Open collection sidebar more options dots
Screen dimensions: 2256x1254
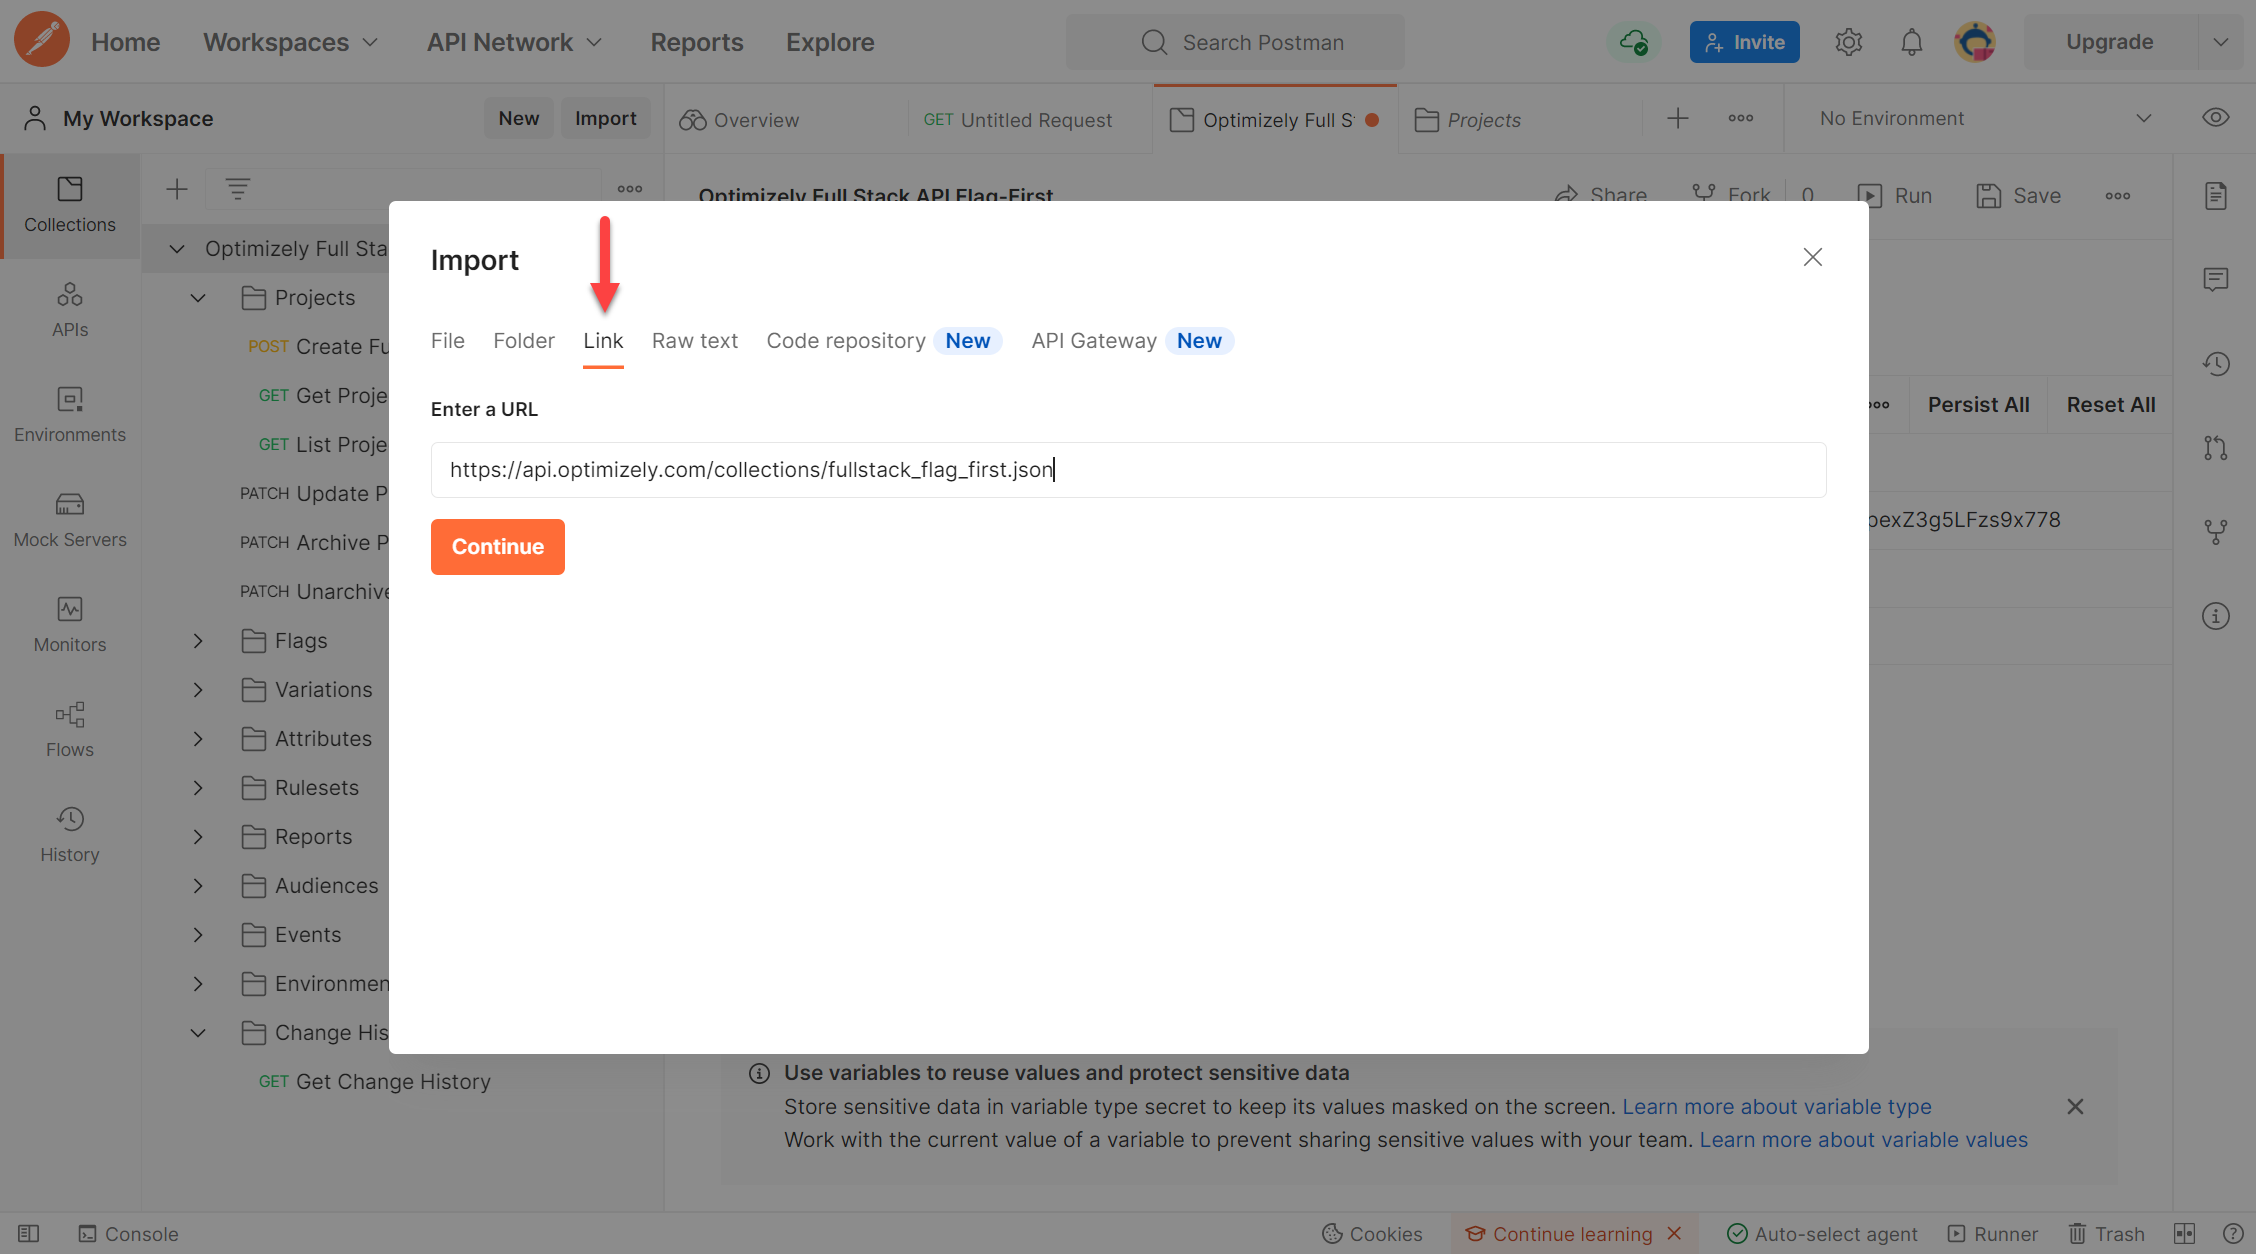tap(630, 189)
